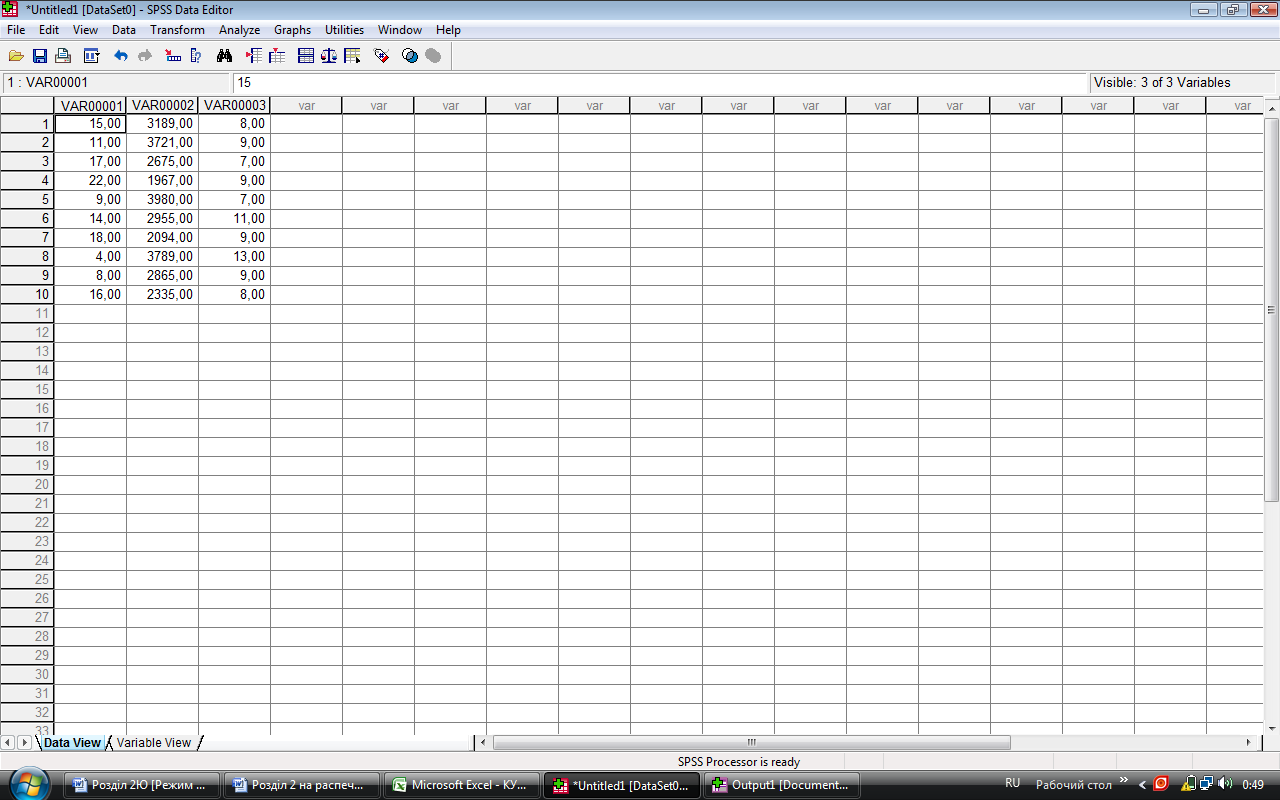Click the sheet tab scroll-left arrow
Image resolution: width=1280 pixels, height=800 pixels.
coord(8,742)
